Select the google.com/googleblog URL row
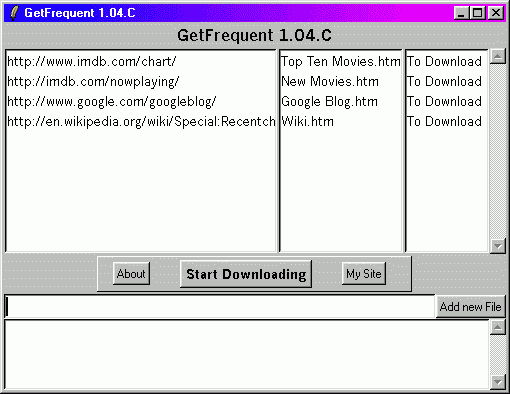 coord(141,102)
